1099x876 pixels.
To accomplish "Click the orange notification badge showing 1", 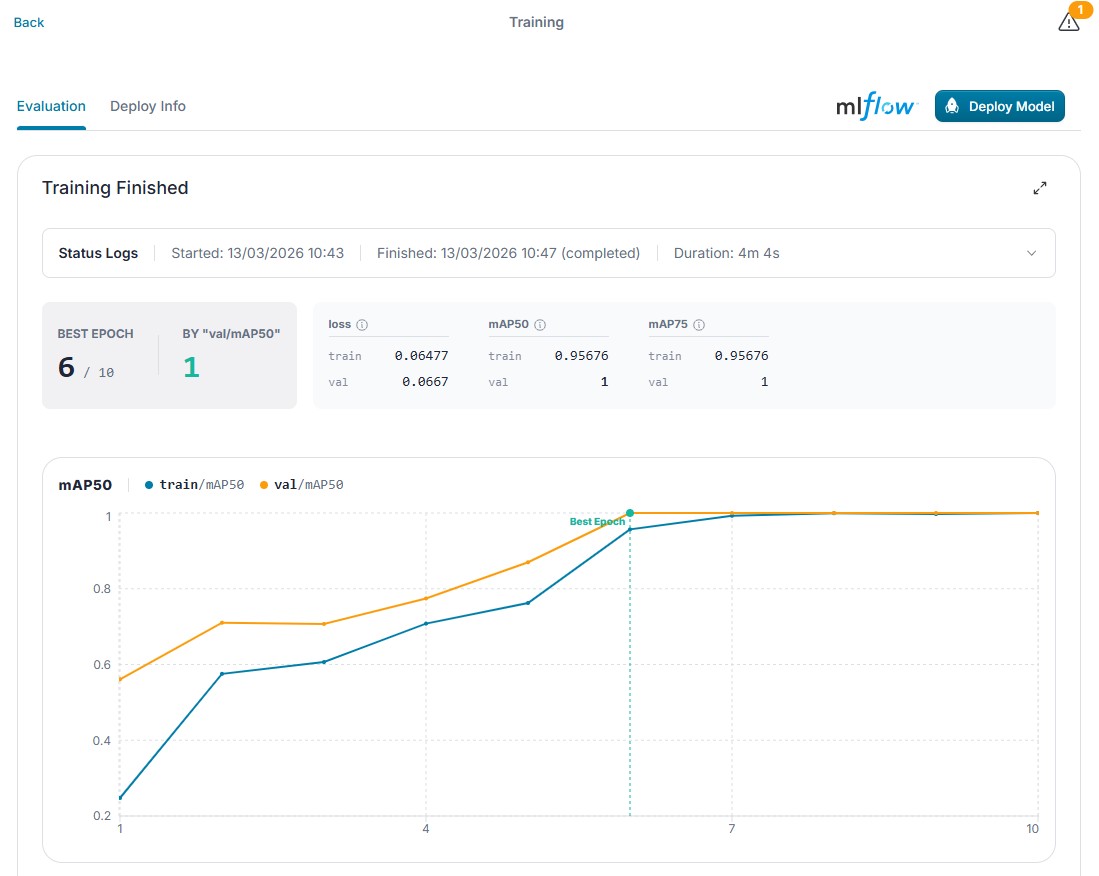I will [1080, 9].
